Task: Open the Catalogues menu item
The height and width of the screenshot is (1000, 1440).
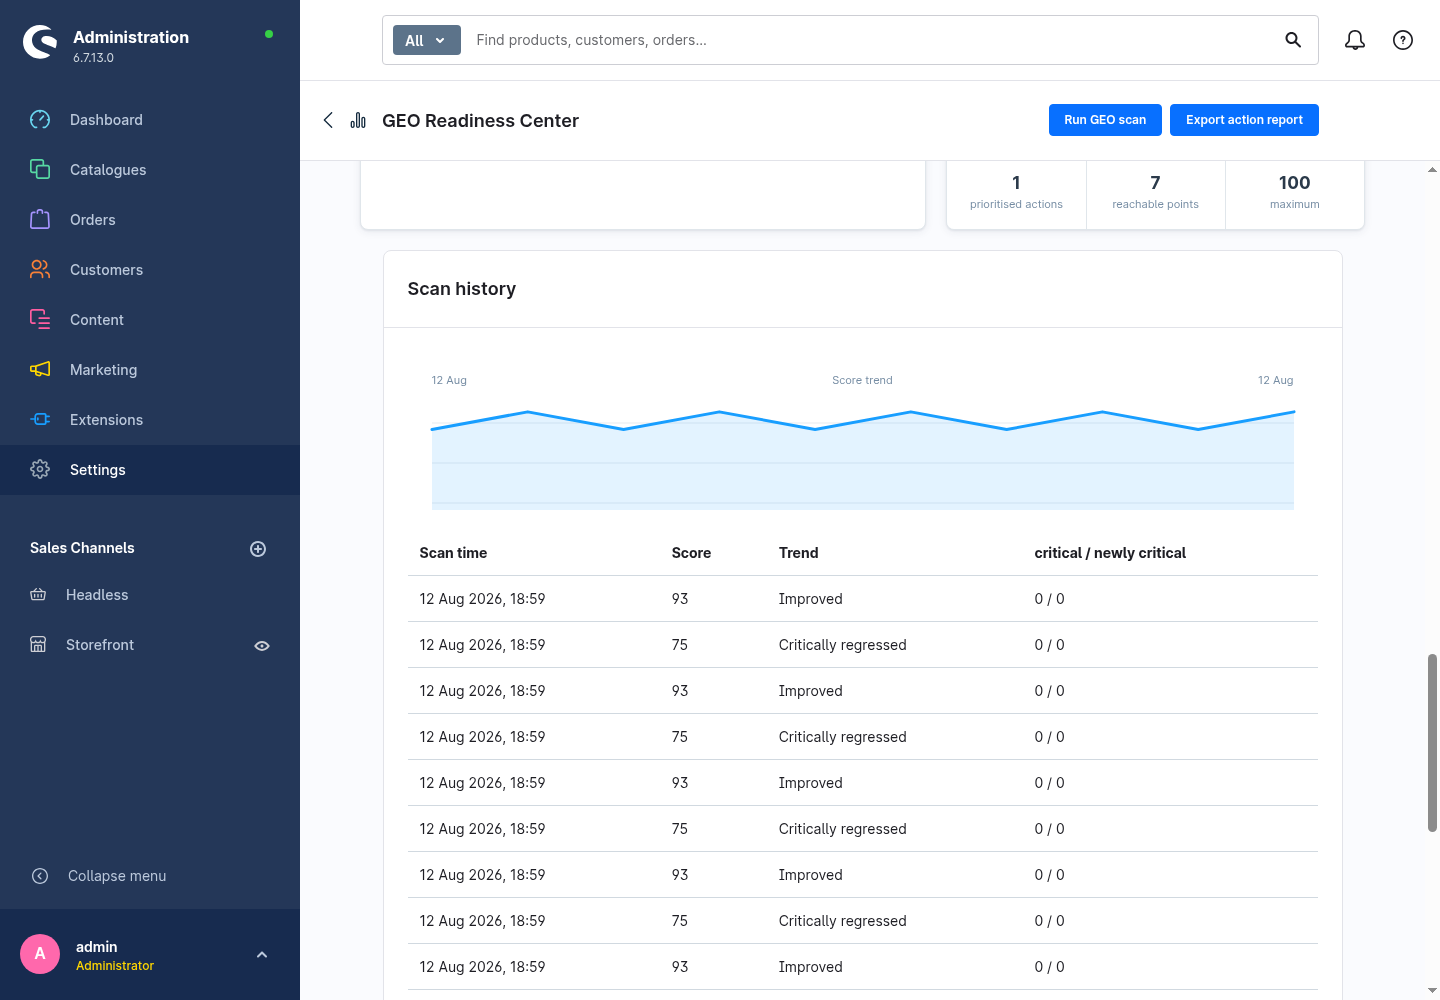Action: pyautogui.click(x=150, y=170)
